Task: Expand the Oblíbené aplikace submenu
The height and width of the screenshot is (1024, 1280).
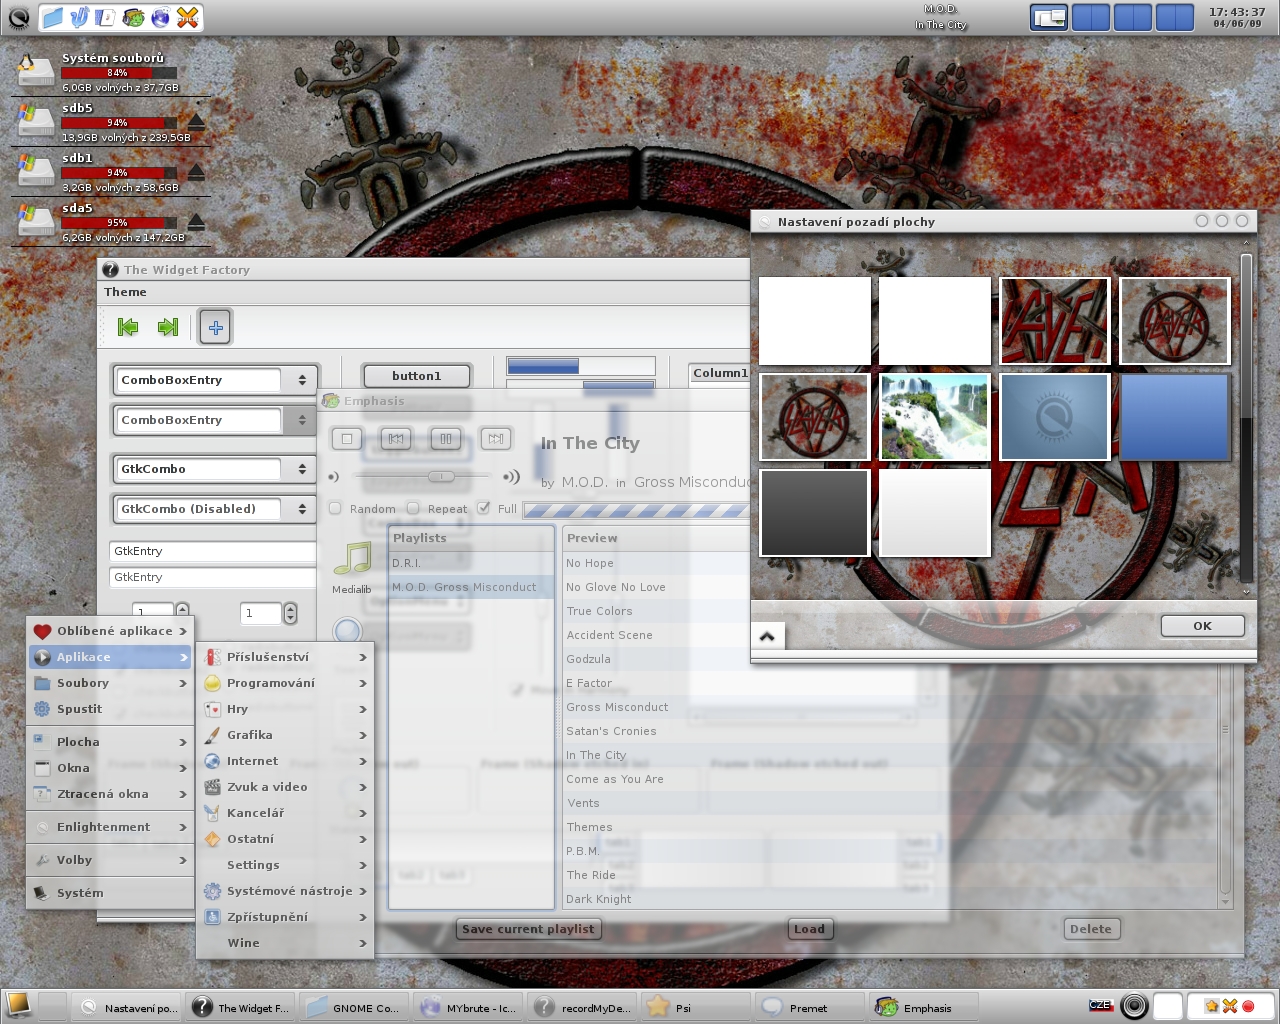Action: [x=110, y=631]
